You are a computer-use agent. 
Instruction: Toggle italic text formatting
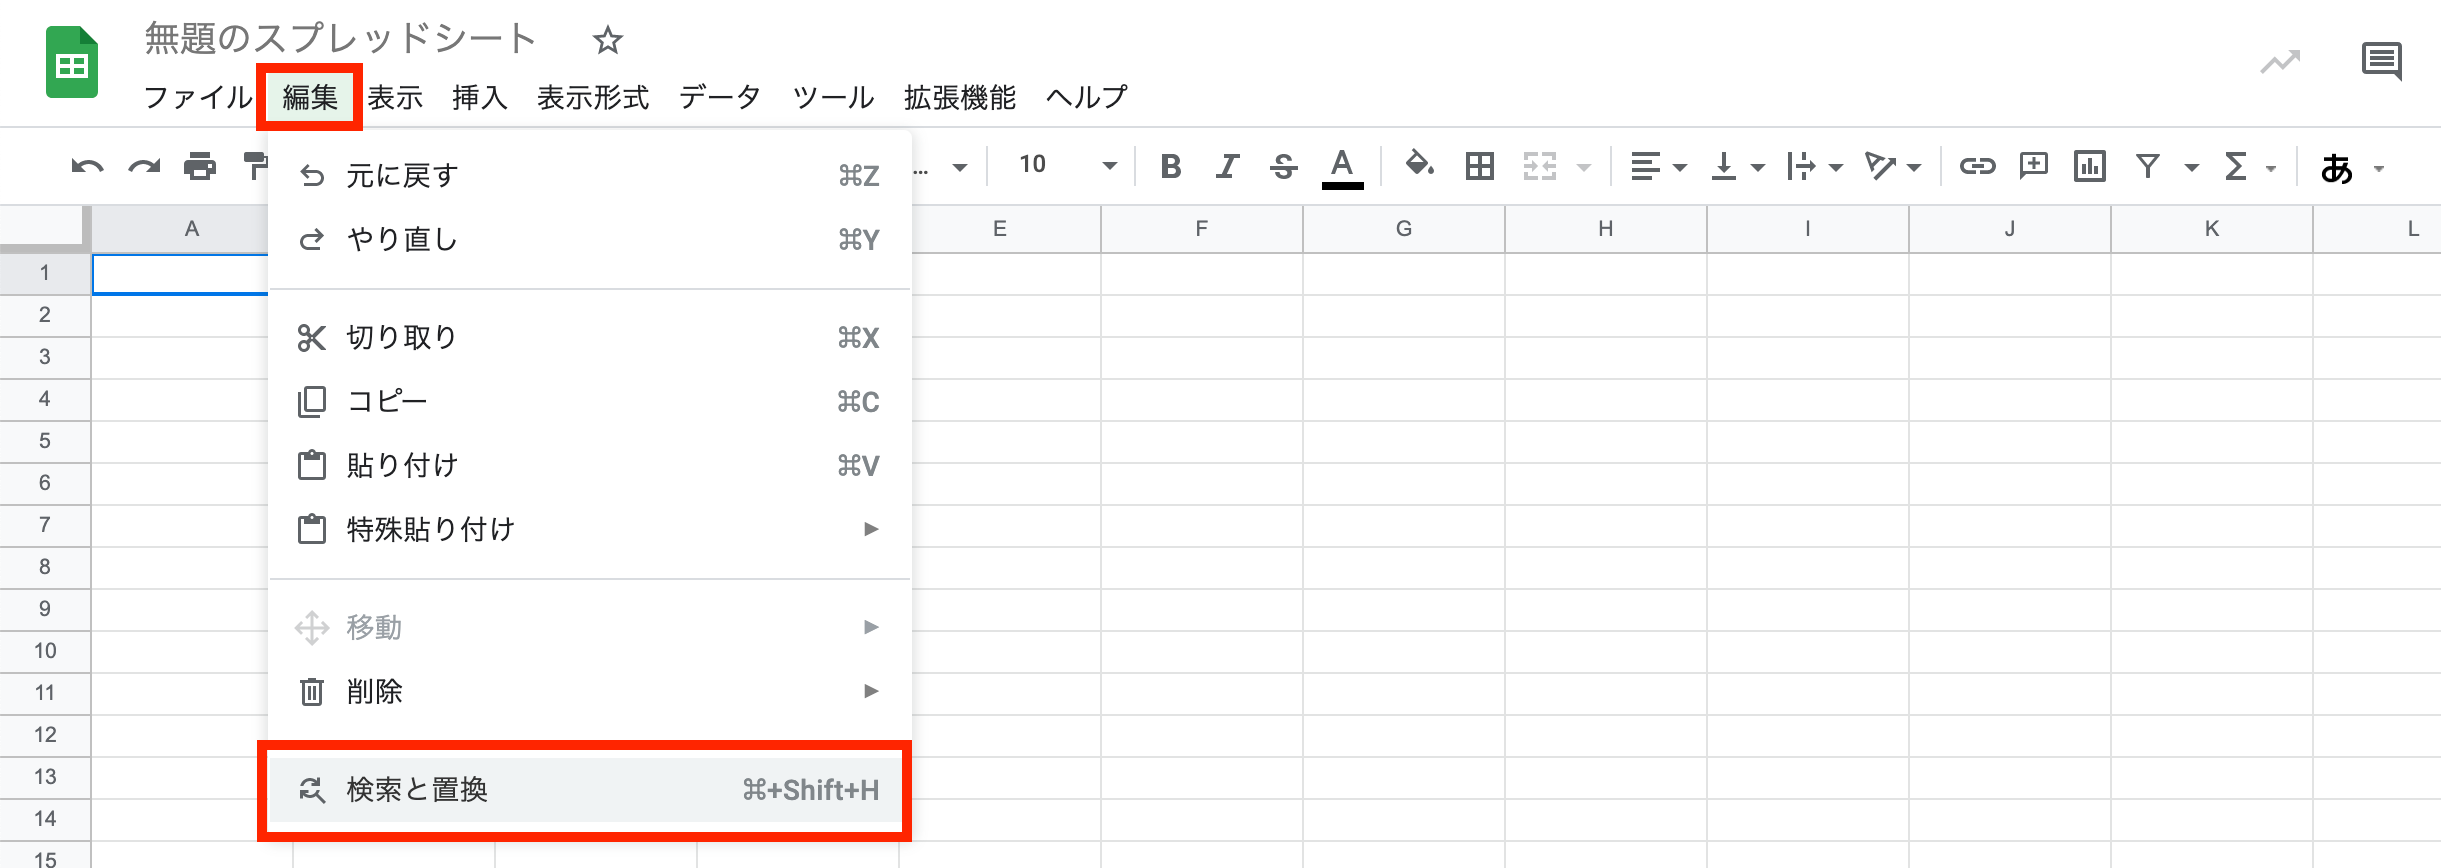[x=1227, y=166]
